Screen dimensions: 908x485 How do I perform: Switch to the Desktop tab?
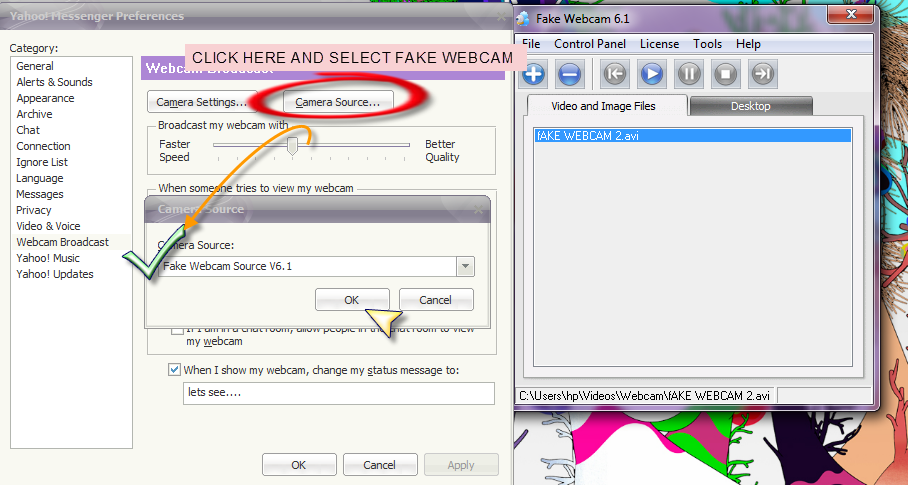pos(750,106)
